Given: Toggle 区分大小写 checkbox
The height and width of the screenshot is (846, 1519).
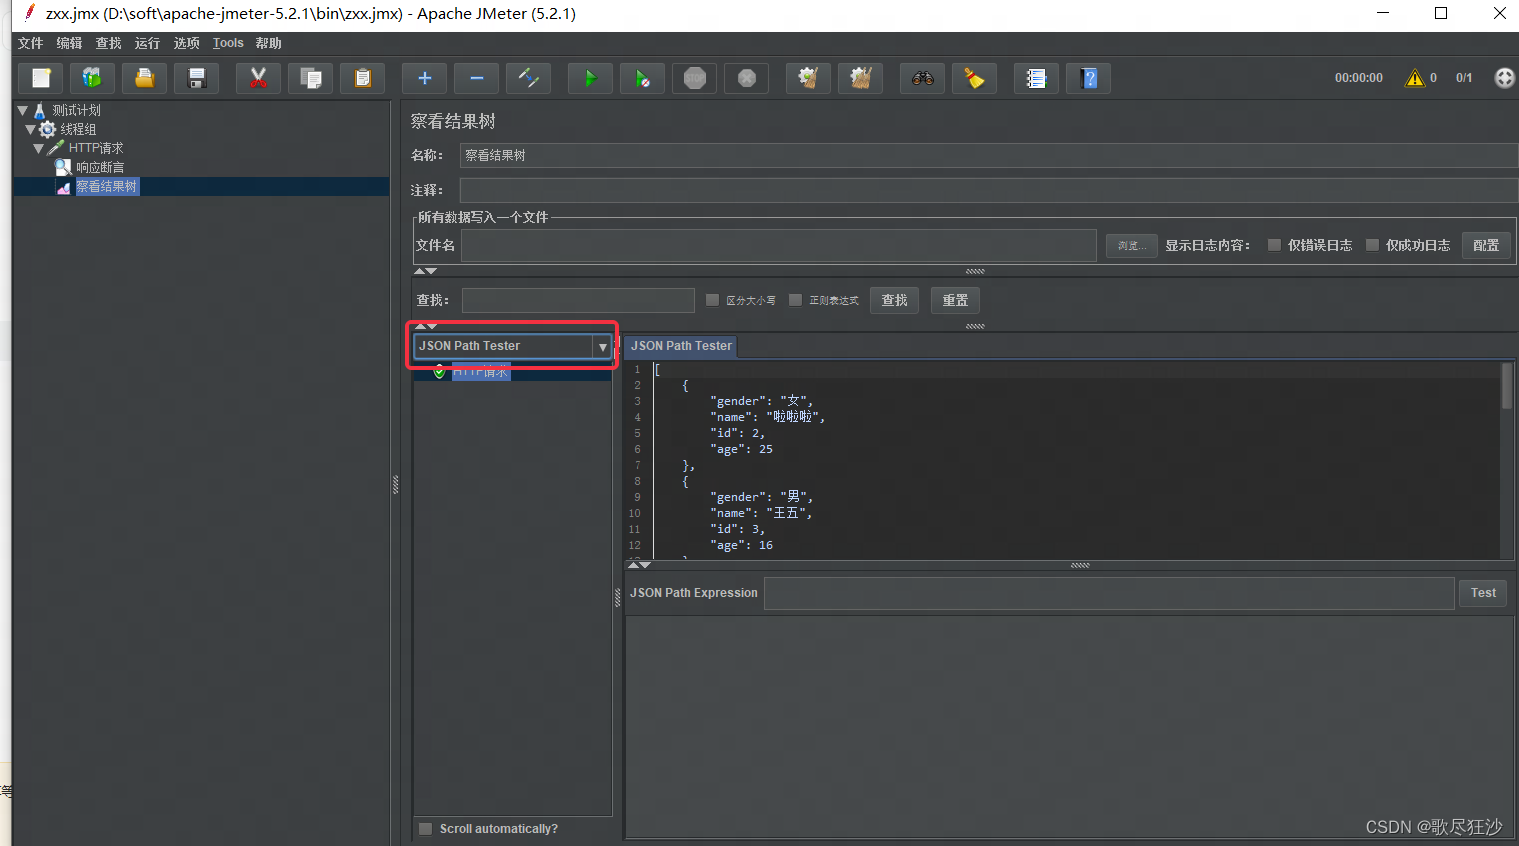Looking at the screenshot, I should pyautogui.click(x=712, y=300).
